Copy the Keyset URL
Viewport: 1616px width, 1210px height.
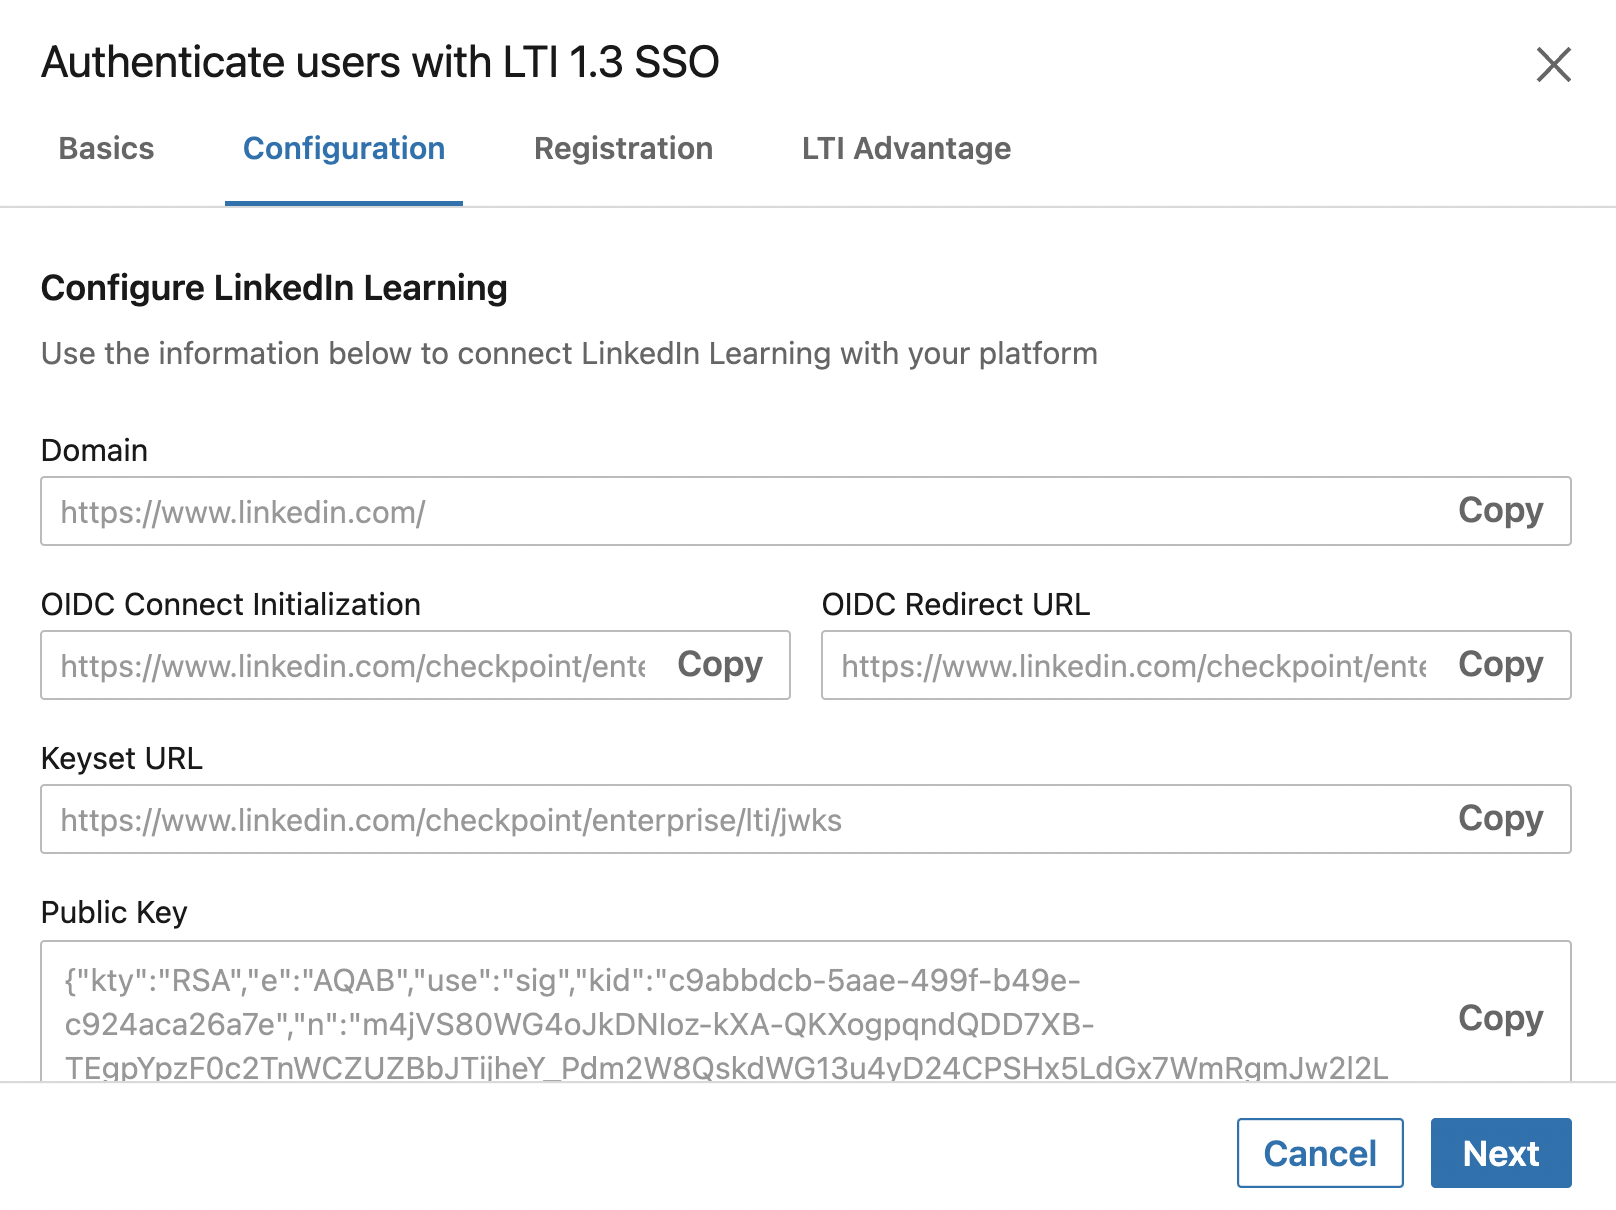pyautogui.click(x=1500, y=819)
